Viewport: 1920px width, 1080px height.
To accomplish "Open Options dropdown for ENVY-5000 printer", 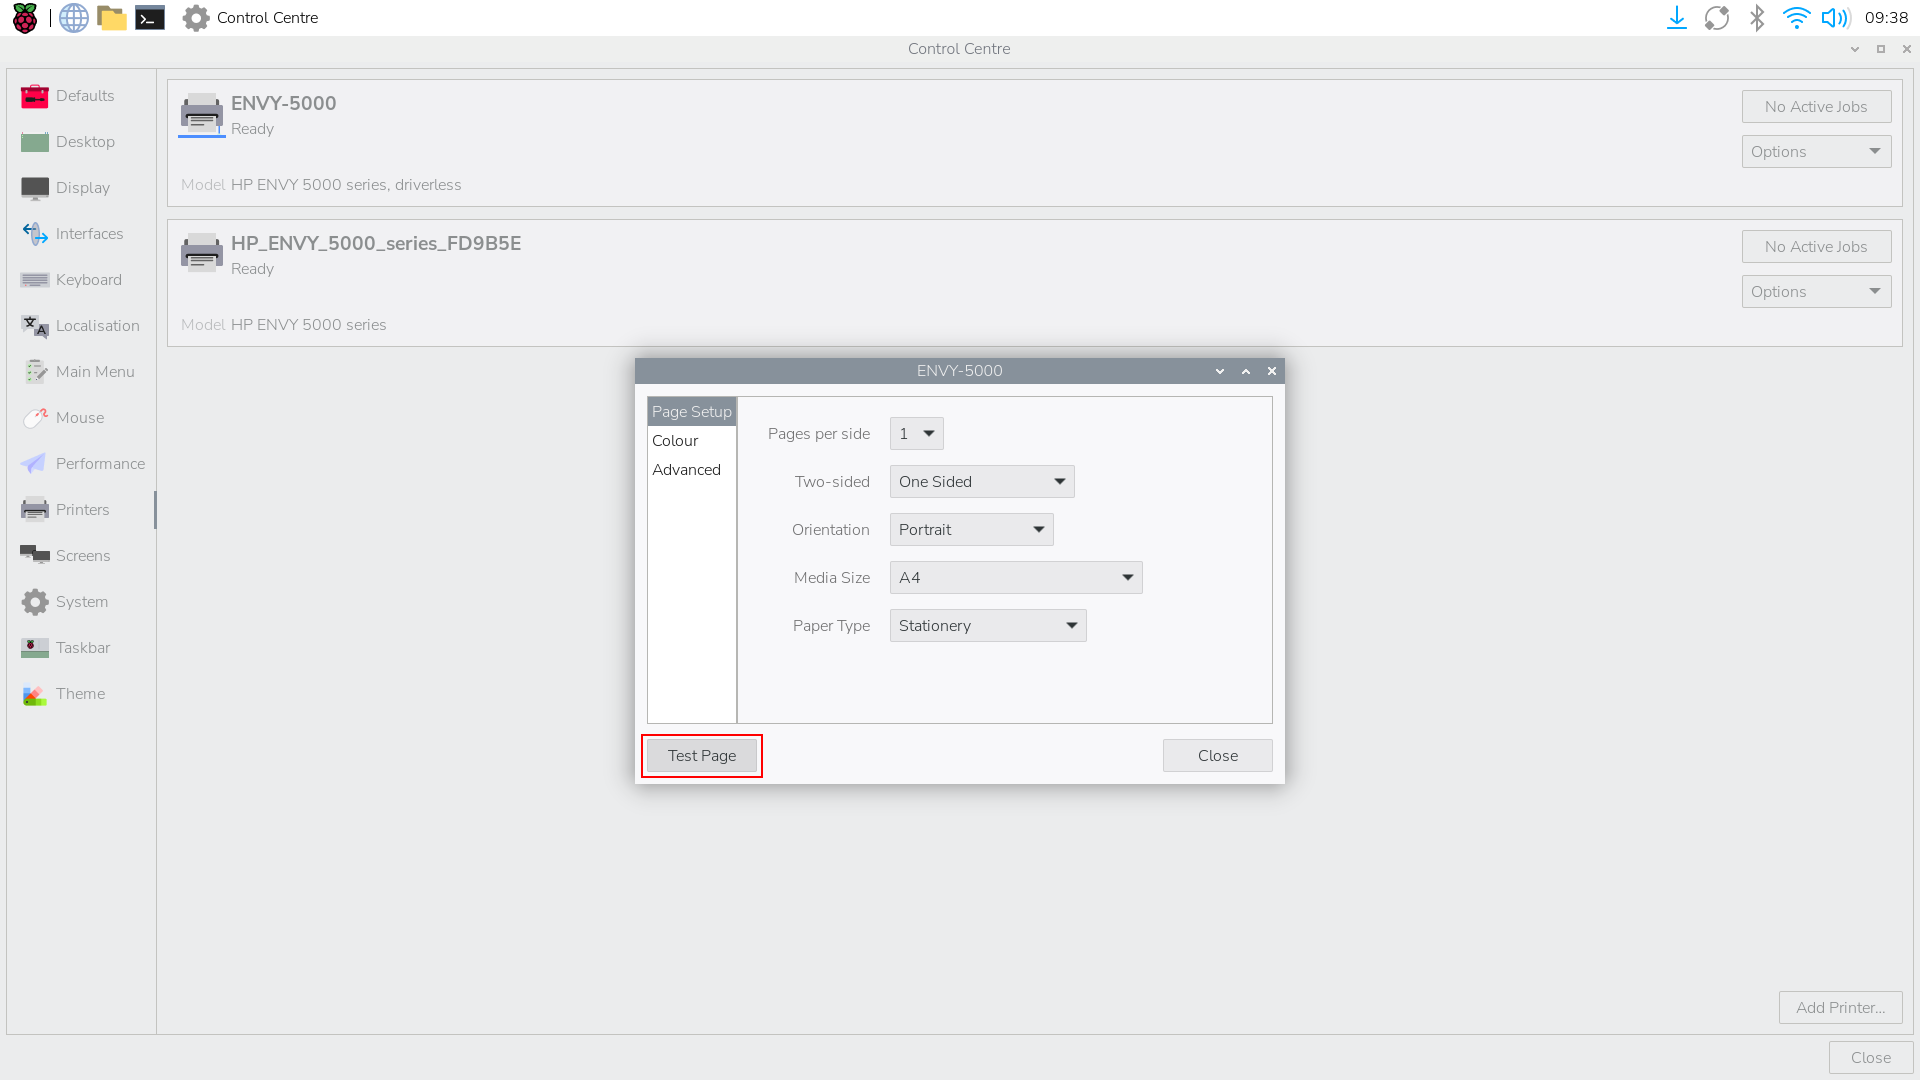I will point(1816,152).
